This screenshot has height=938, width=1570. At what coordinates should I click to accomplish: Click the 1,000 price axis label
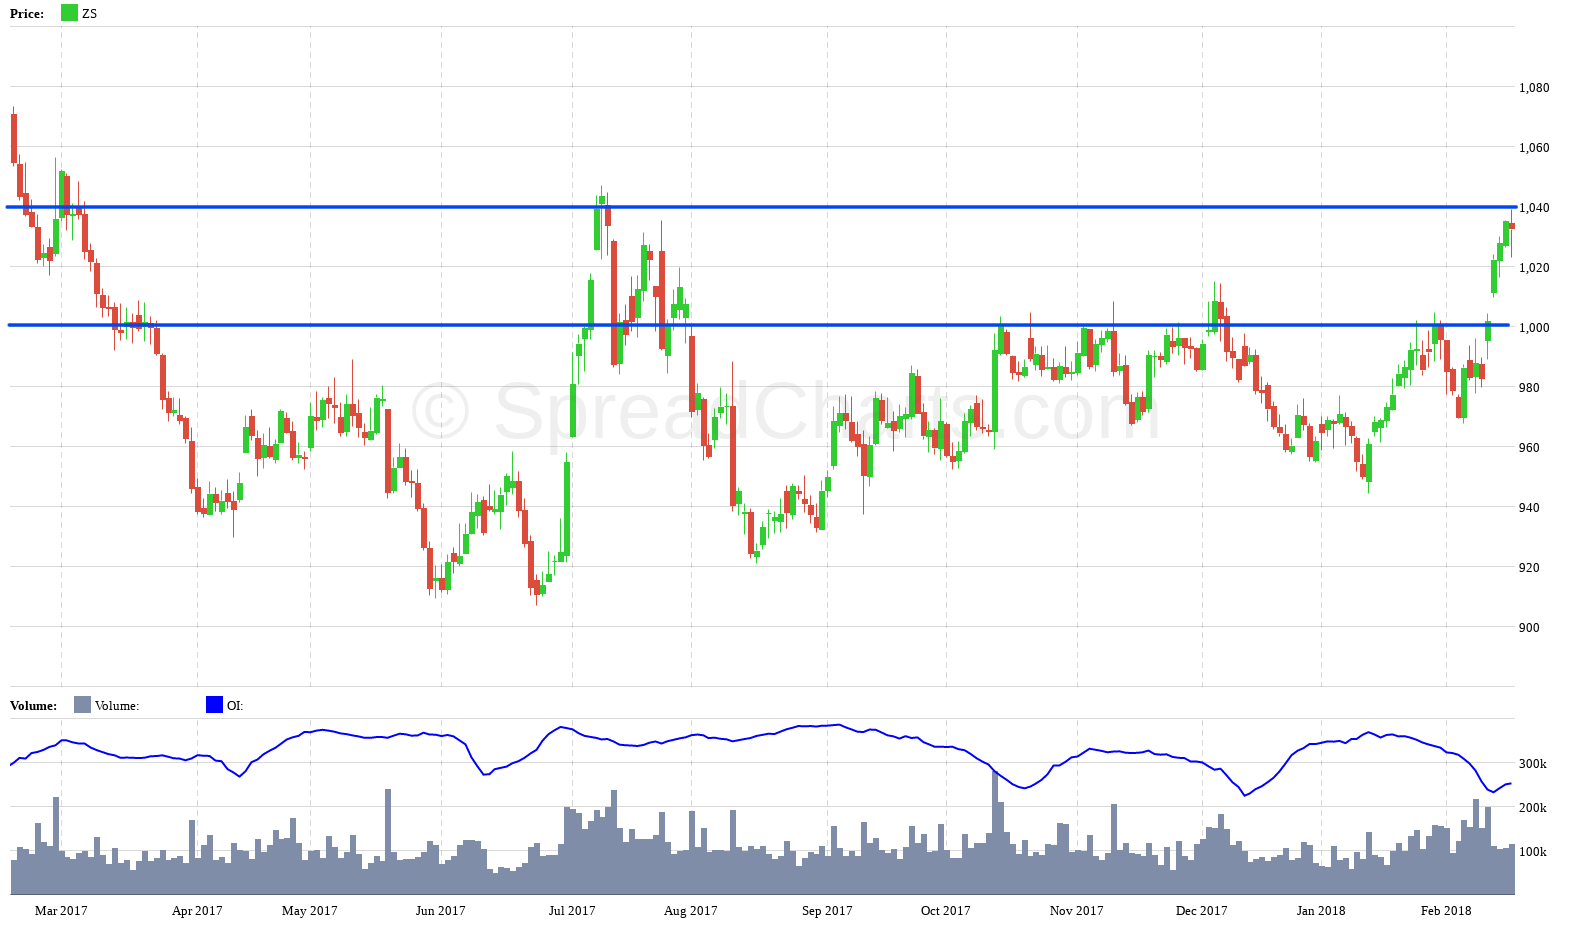coord(1534,328)
